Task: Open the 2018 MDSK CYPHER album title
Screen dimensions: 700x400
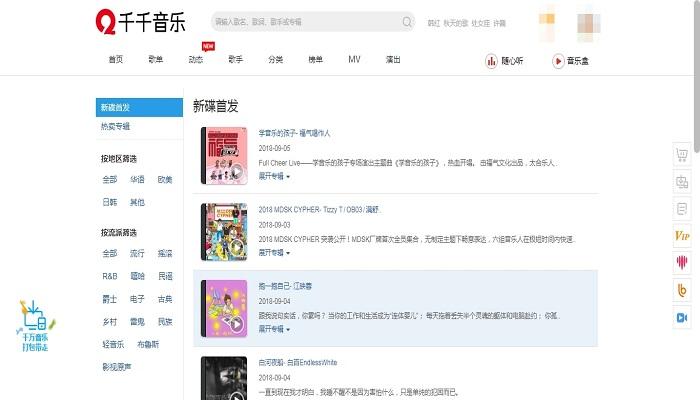Action: coord(320,209)
